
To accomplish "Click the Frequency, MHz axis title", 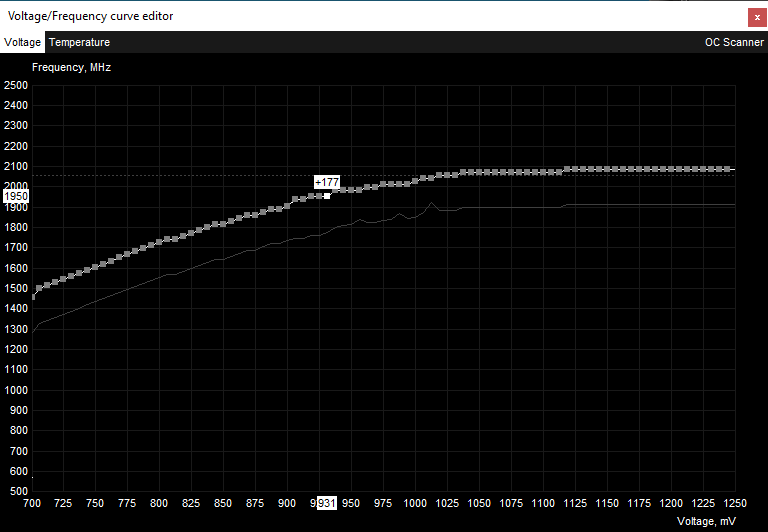I will click(72, 67).
